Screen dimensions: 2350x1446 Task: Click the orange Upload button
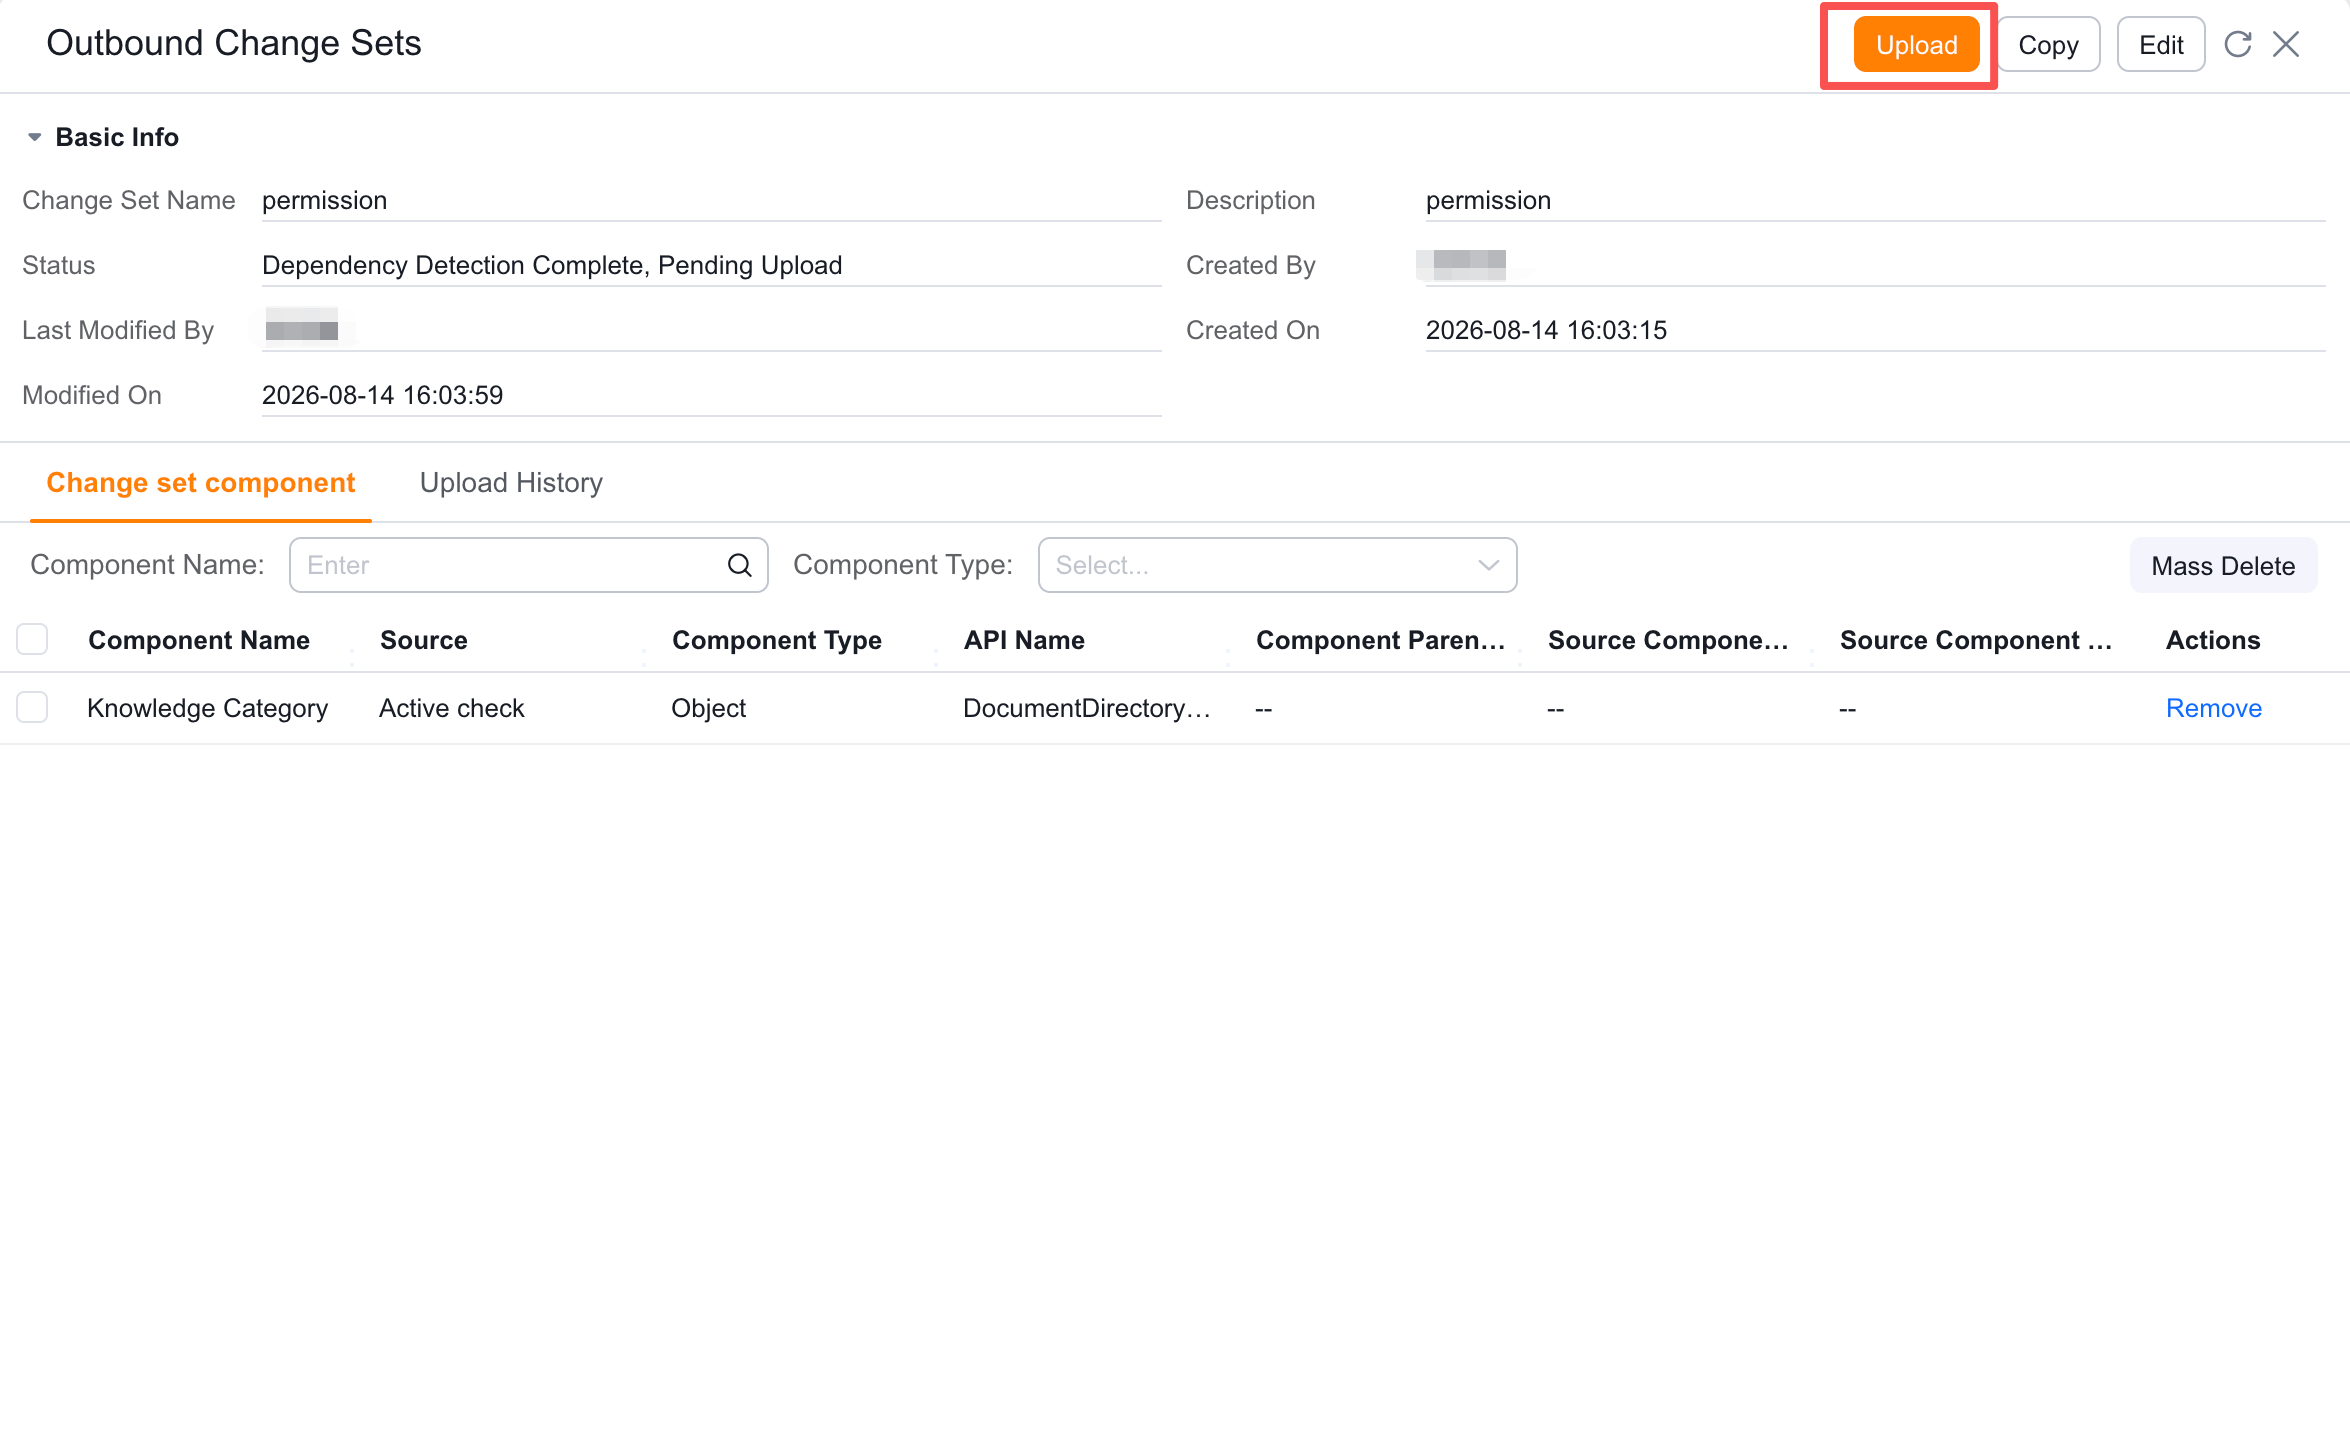1916,45
